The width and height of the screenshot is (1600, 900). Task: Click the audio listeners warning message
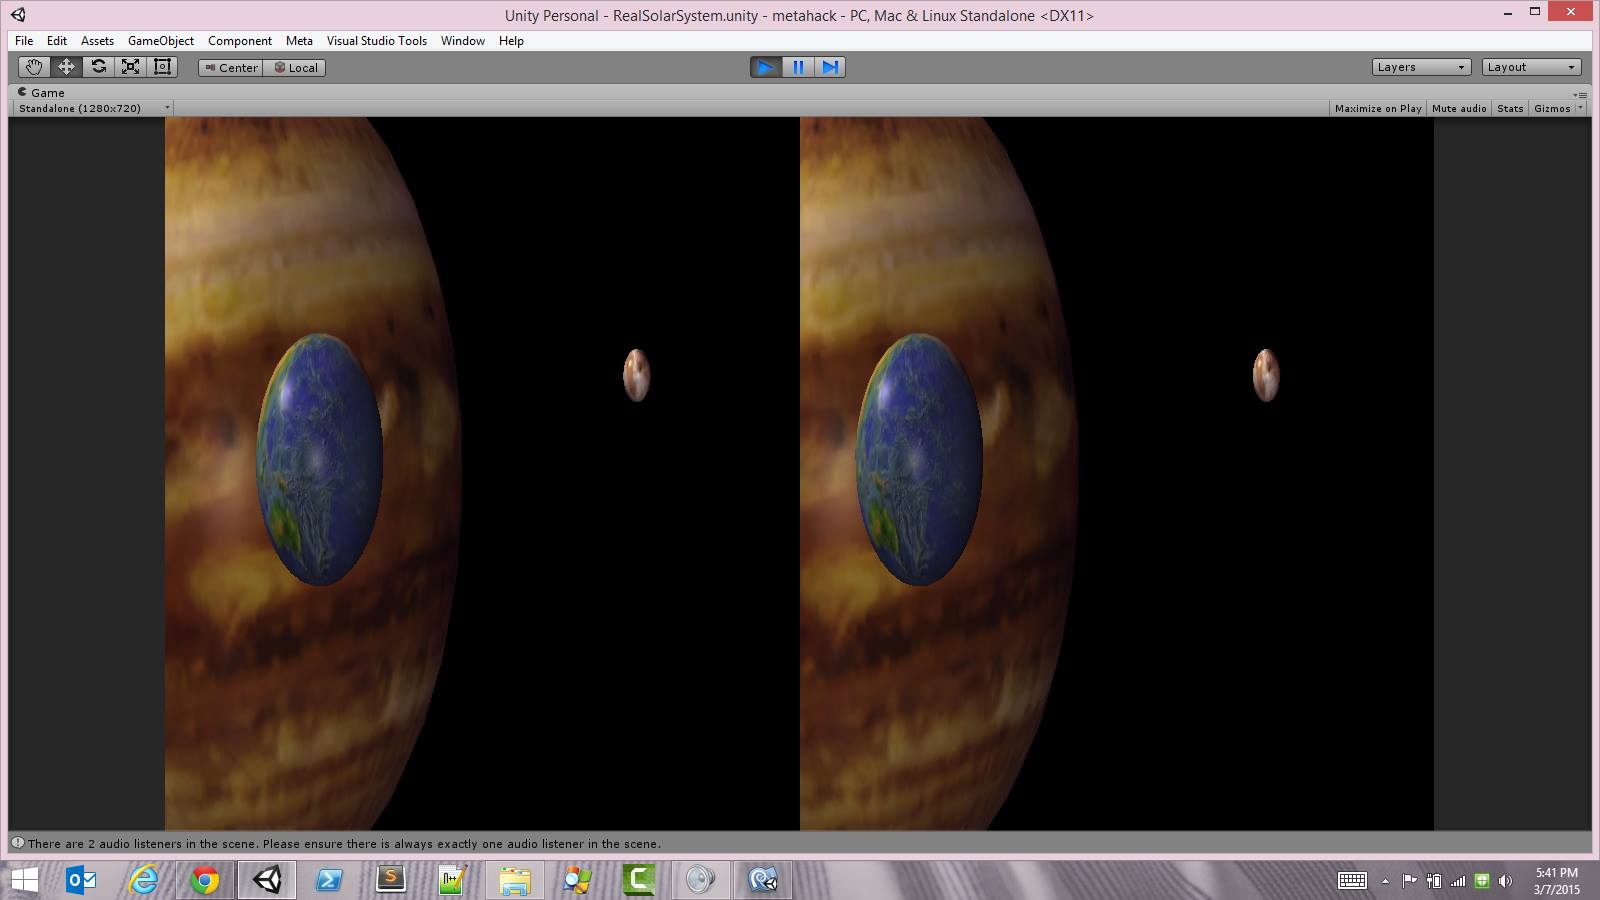coord(344,844)
